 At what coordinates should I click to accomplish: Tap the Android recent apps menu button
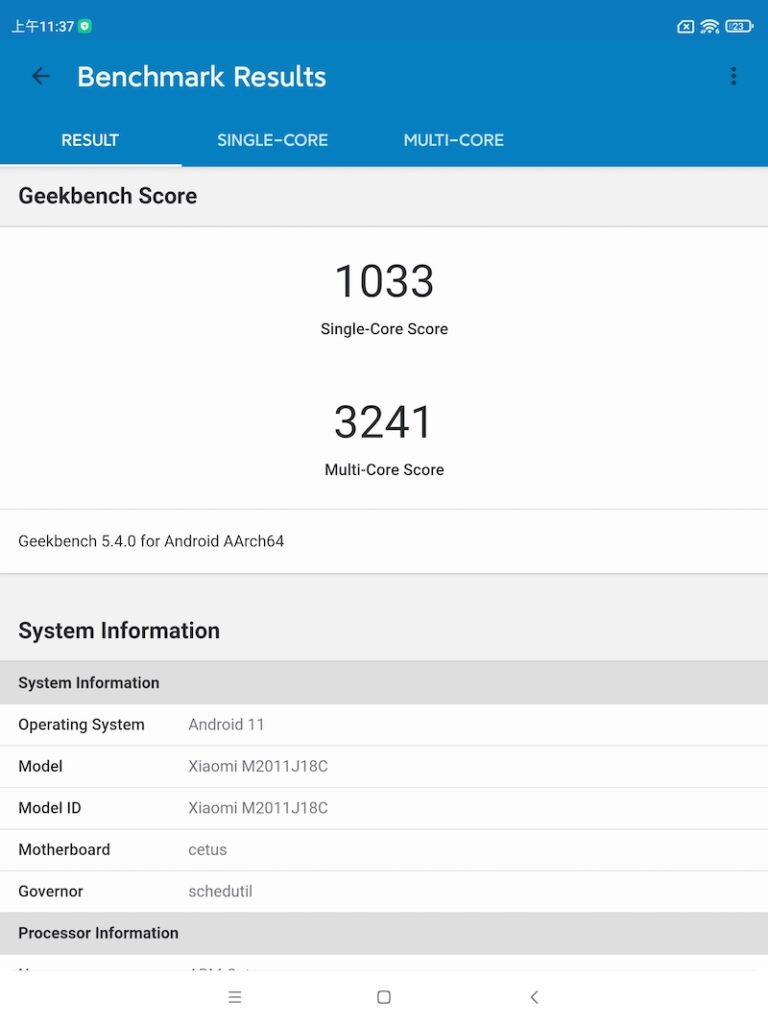pyautogui.click(x=235, y=997)
